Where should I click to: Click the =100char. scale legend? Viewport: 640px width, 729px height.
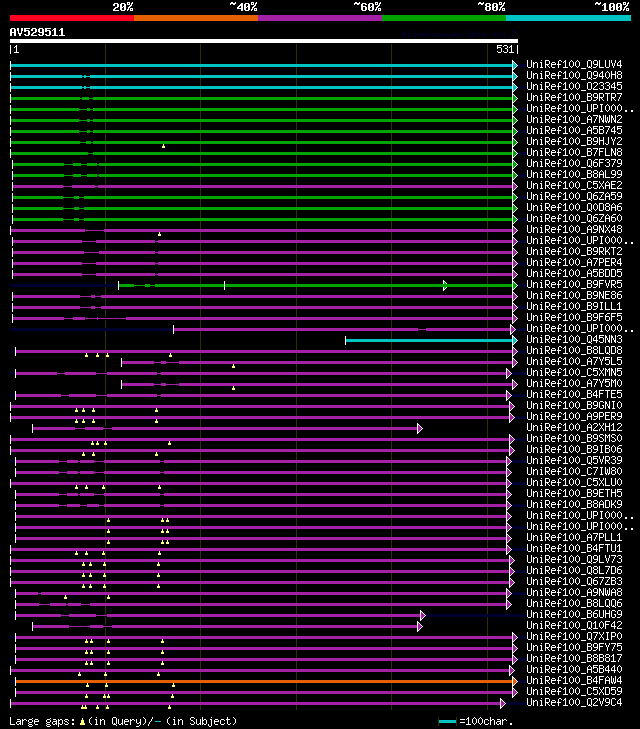point(476,722)
